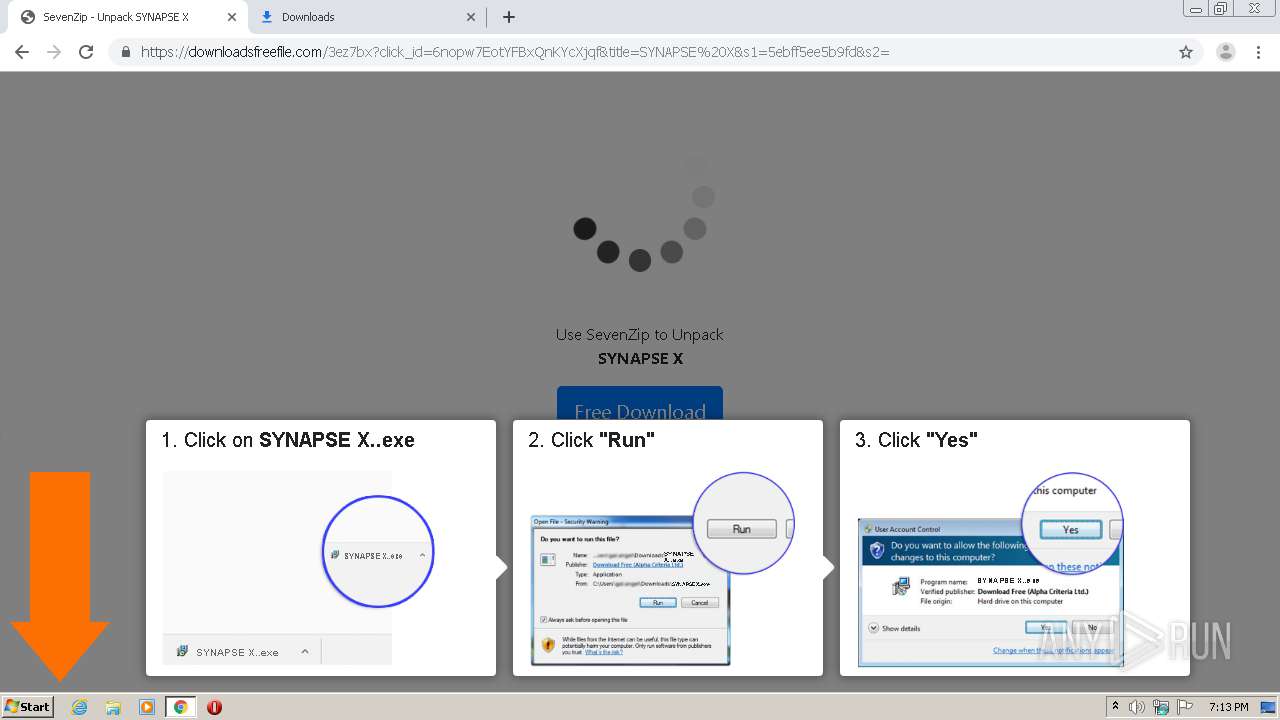Image resolution: width=1280 pixels, height=720 pixels.
Task: Restore down the Chrome window
Action: [1221, 8]
